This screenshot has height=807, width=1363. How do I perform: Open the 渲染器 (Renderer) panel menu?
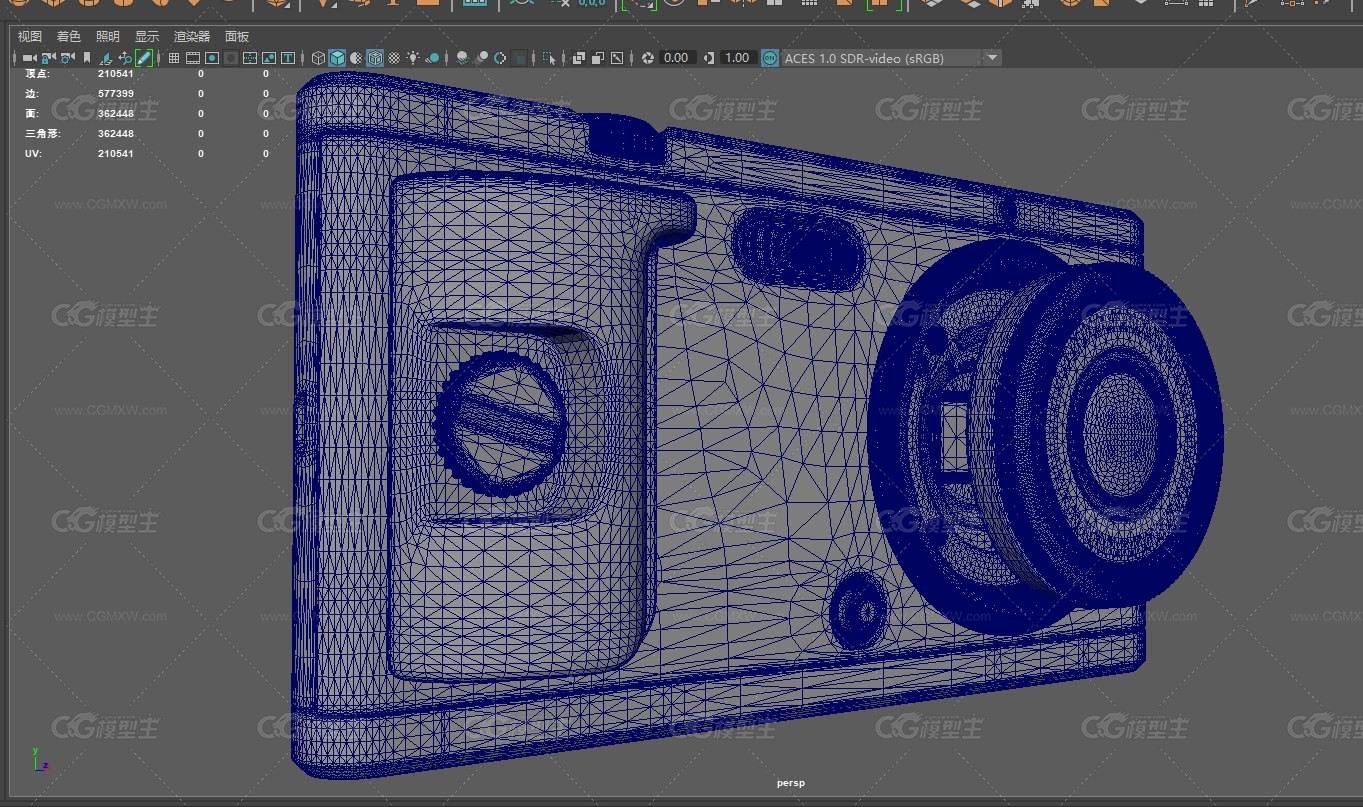click(191, 37)
